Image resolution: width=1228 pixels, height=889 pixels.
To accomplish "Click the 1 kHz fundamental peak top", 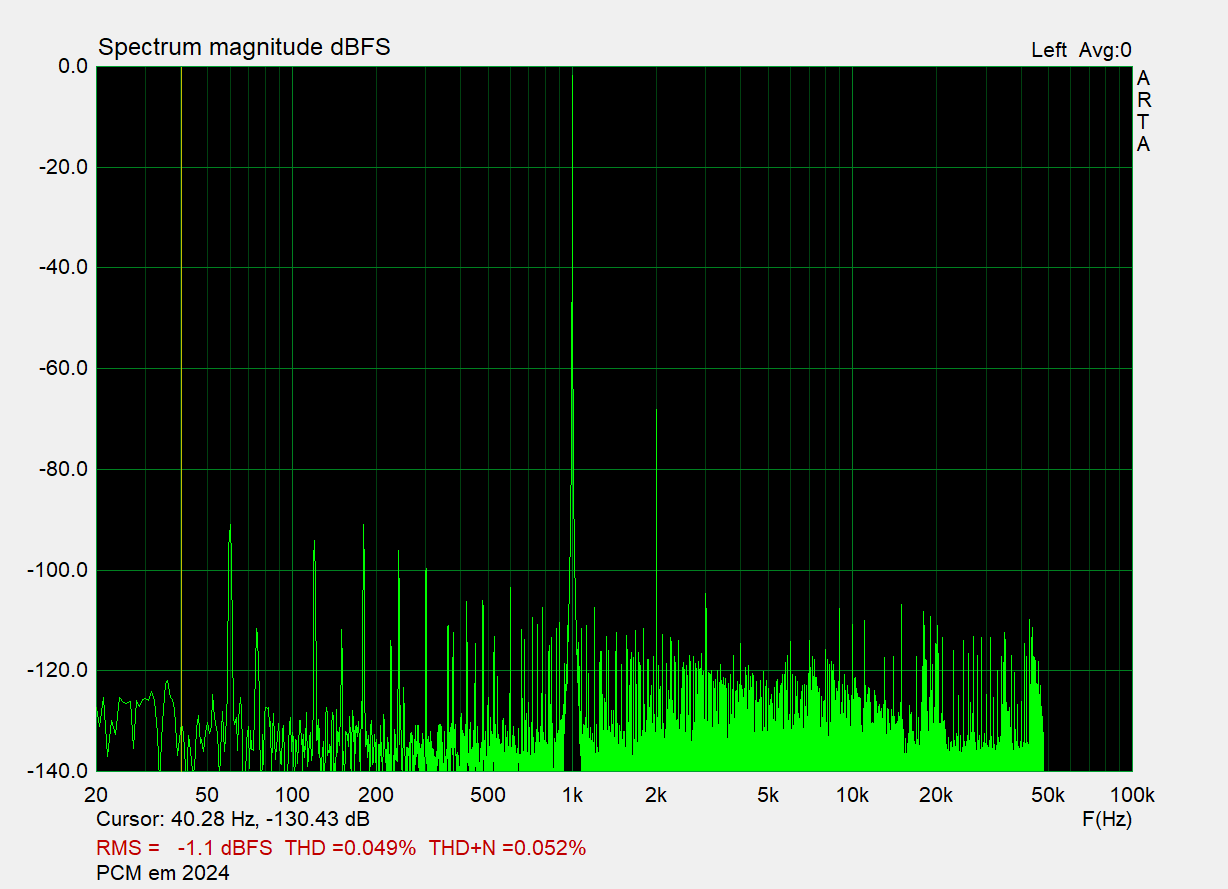I will [x=572, y=72].
